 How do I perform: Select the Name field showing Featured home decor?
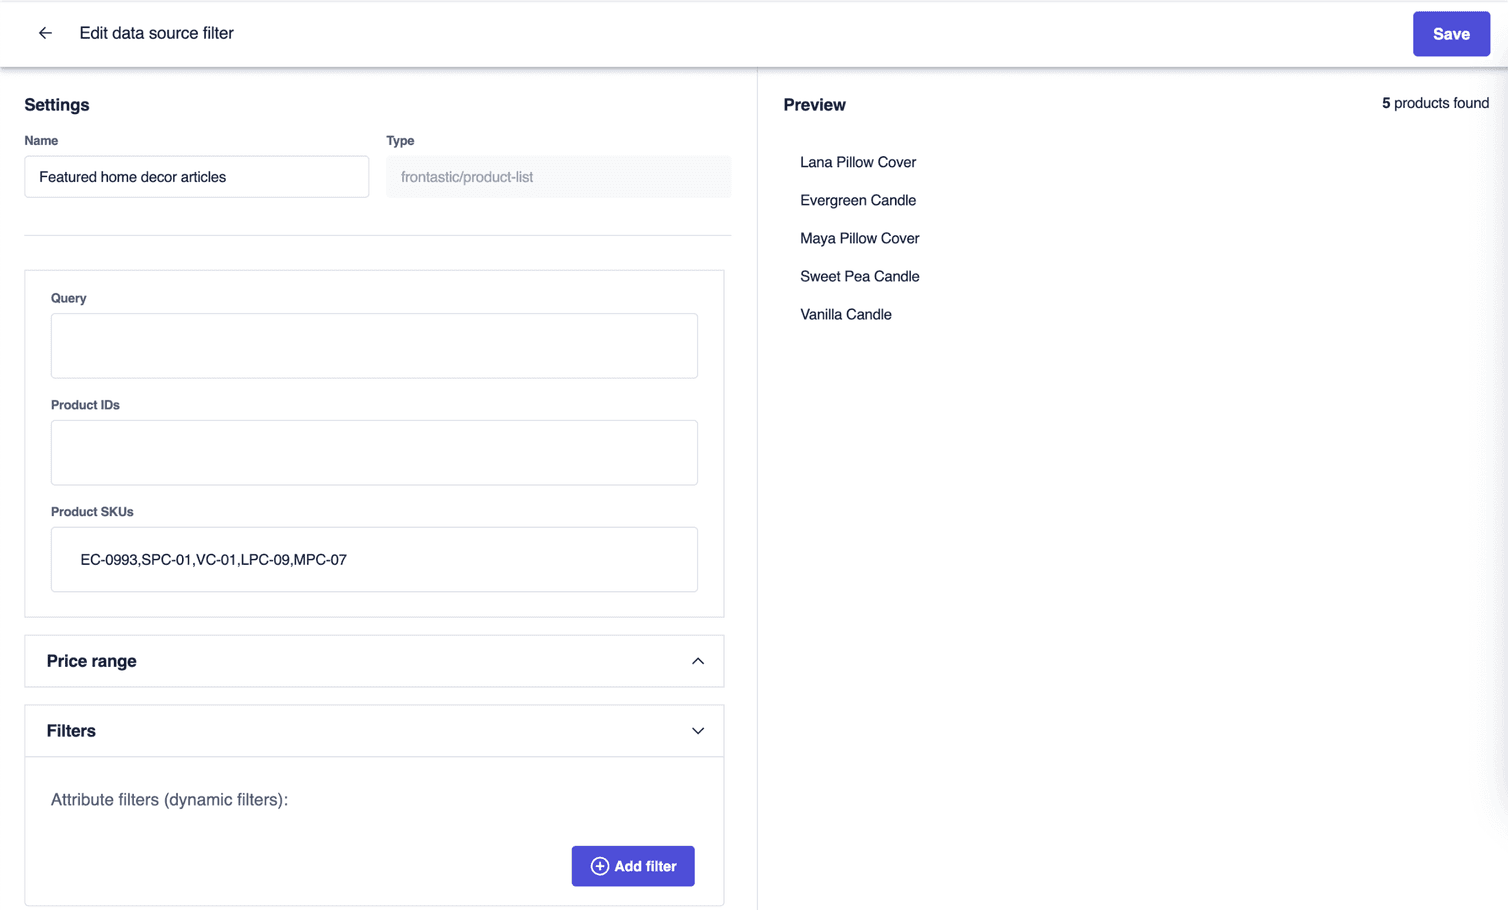(x=196, y=176)
